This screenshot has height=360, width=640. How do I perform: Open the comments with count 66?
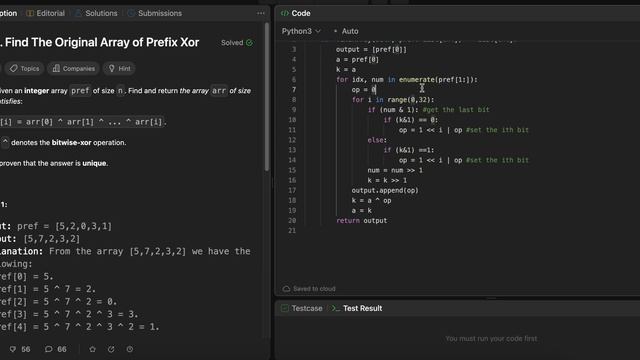coord(56,349)
